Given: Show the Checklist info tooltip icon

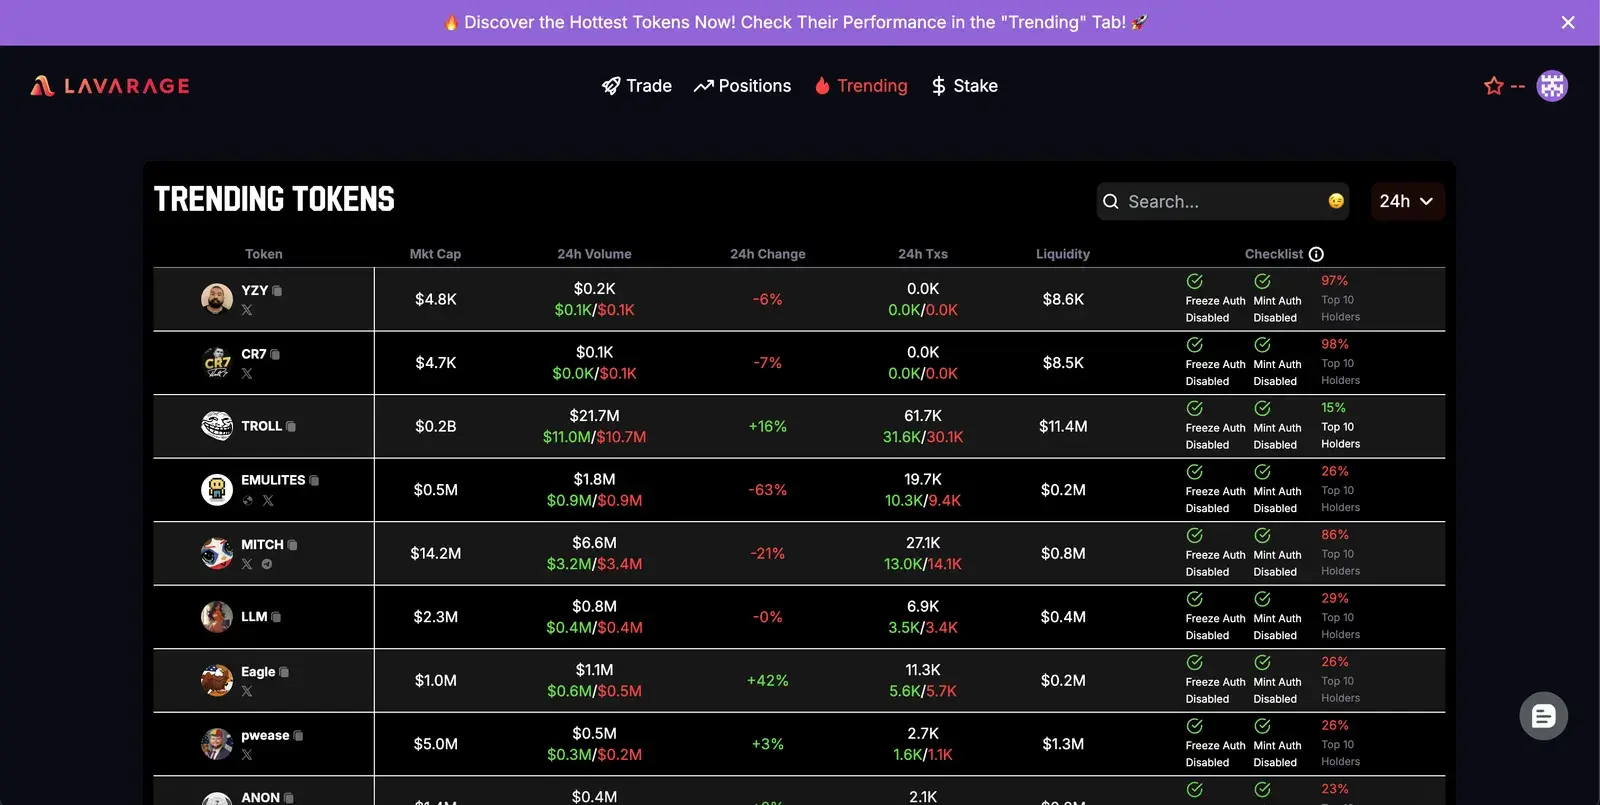Looking at the screenshot, I should pyautogui.click(x=1316, y=254).
